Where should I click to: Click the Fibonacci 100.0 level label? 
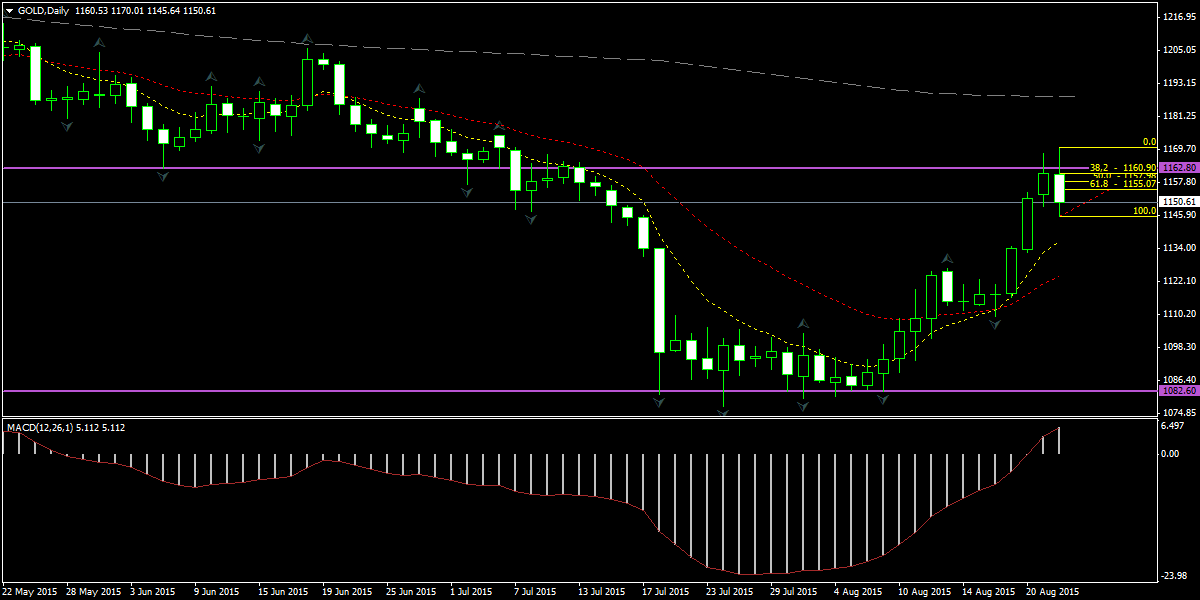click(1145, 211)
